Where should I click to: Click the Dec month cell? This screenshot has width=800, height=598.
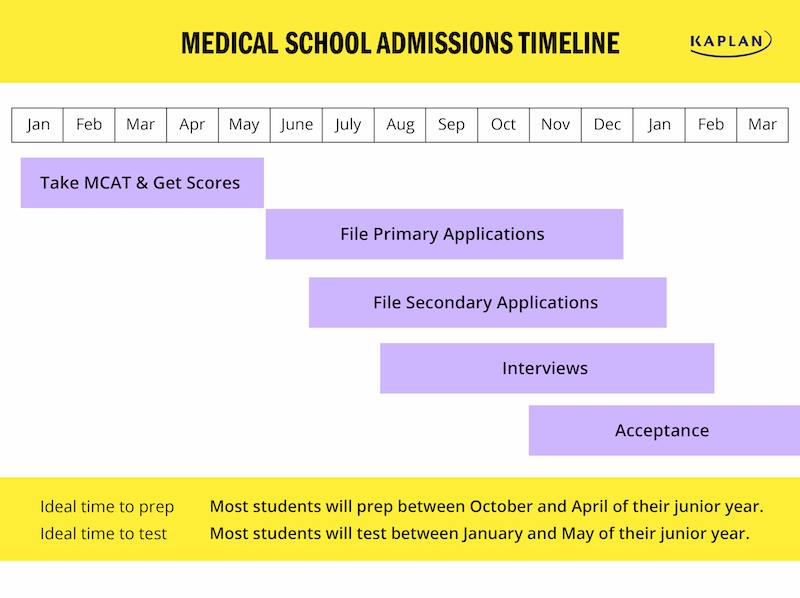(607, 125)
